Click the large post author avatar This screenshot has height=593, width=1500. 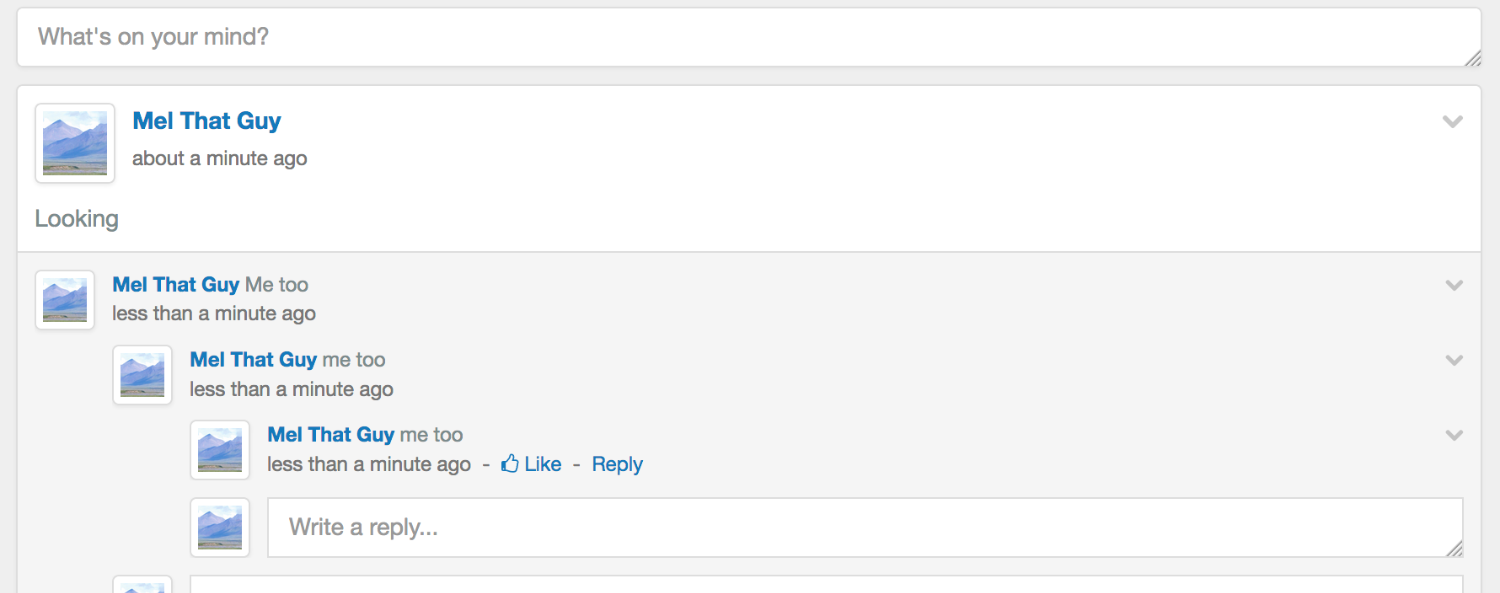pyautogui.click(x=75, y=143)
